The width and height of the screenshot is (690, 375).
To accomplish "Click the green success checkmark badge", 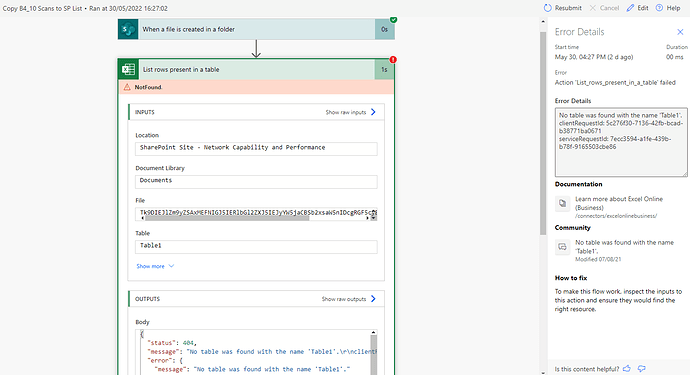I will [393, 19].
